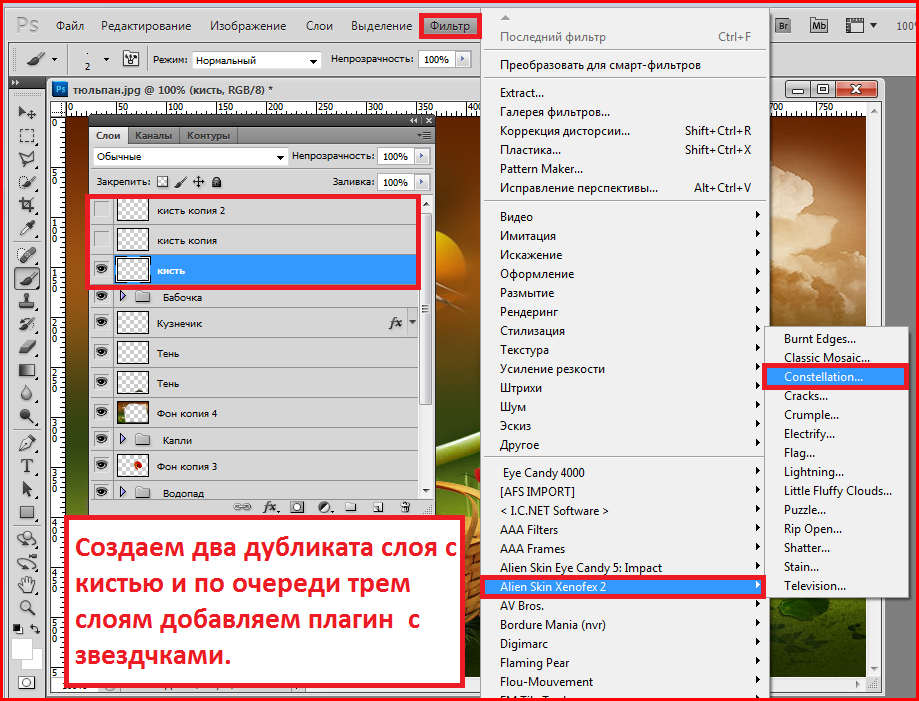Select the Blur tool
The height and width of the screenshot is (701, 919).
tap(26, 393)
